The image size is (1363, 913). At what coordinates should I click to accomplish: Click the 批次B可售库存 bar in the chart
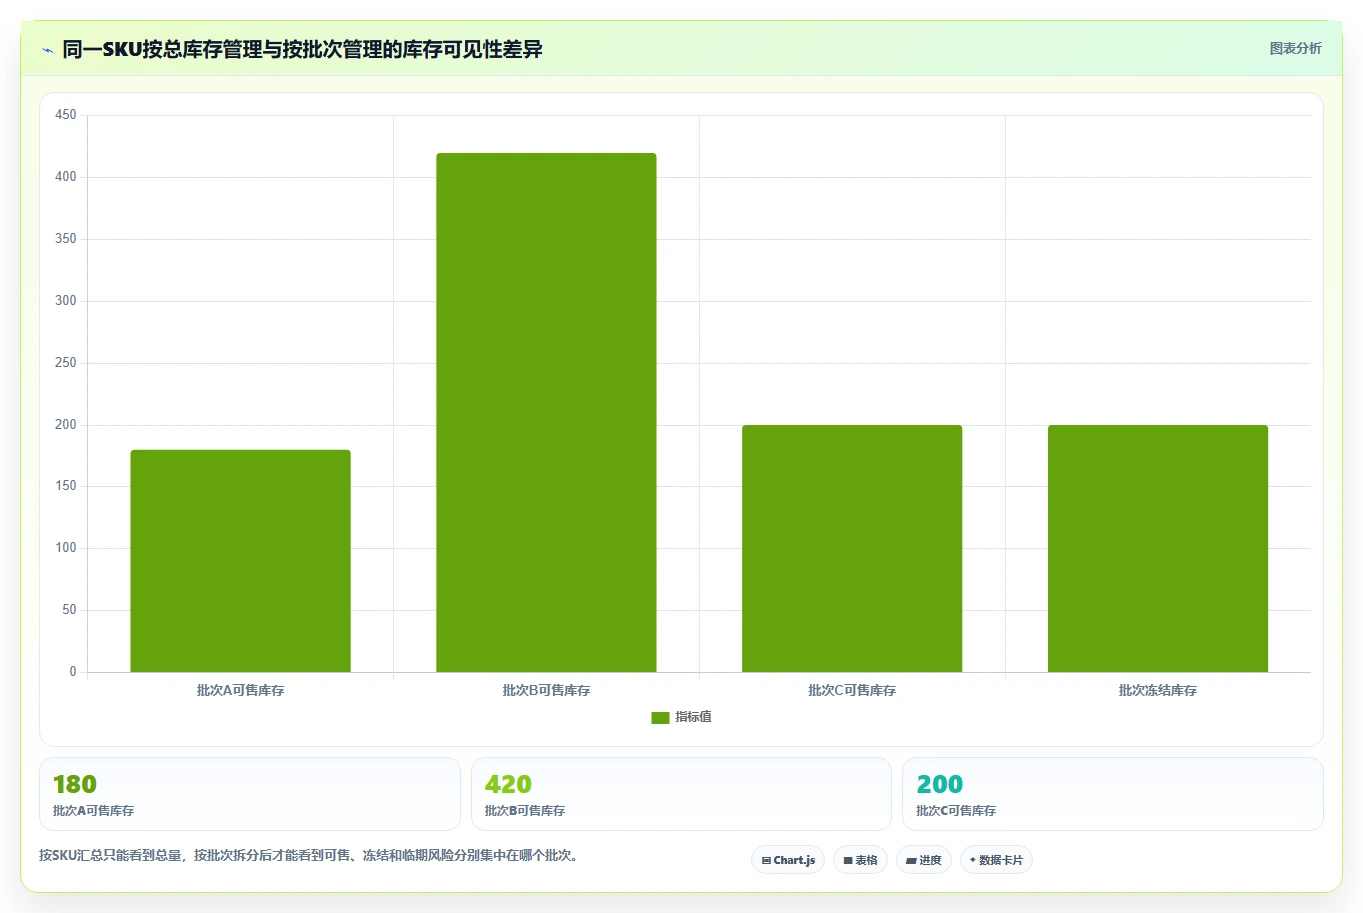(x=546, y=412)
